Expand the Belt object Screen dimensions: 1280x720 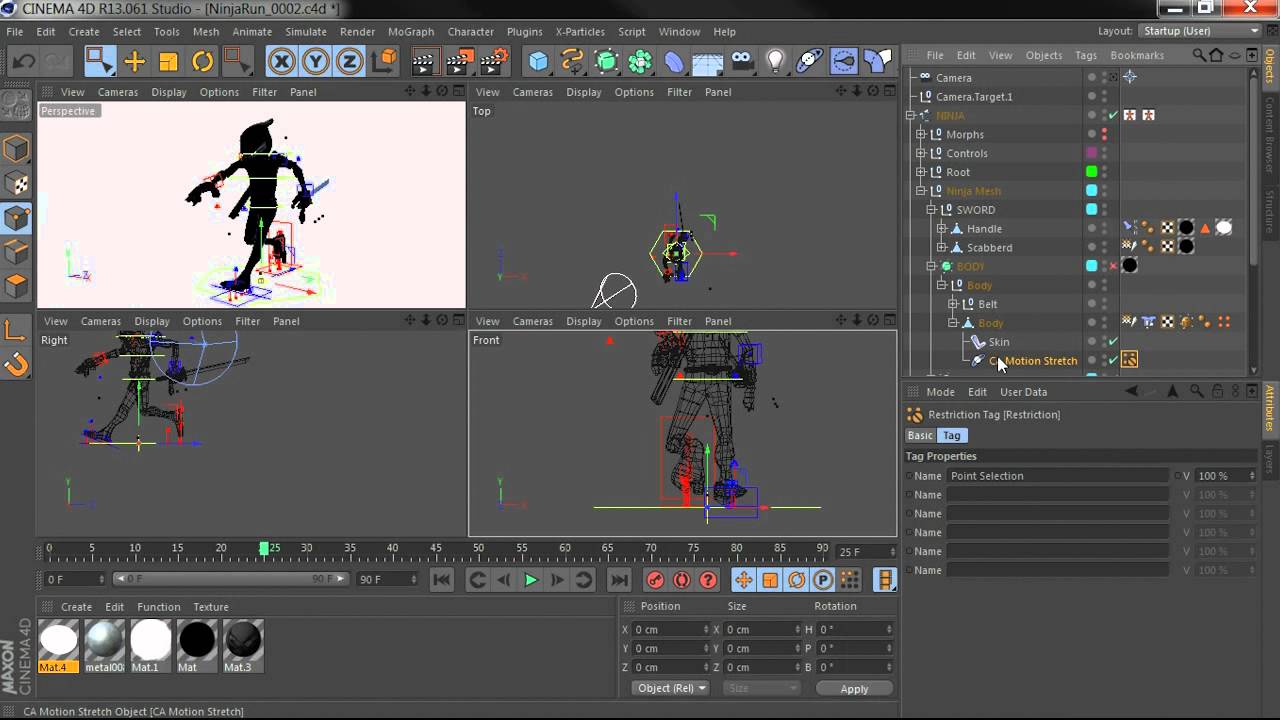pos(953,304)
